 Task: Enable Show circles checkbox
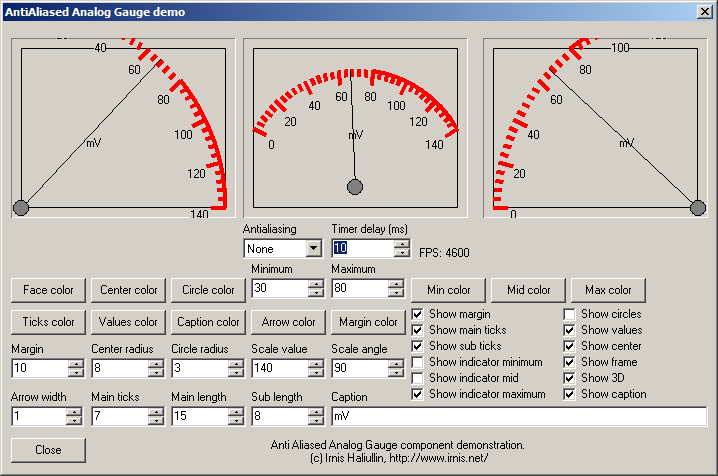coord(570,314)
